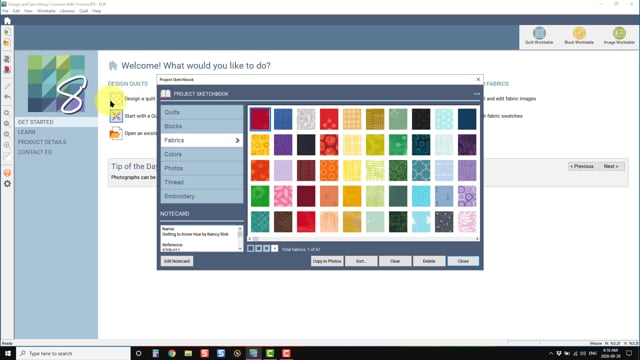The width and height of the screenshot is (640, 360).
Task: Click the Clear button
Action: tap(395, 261)
